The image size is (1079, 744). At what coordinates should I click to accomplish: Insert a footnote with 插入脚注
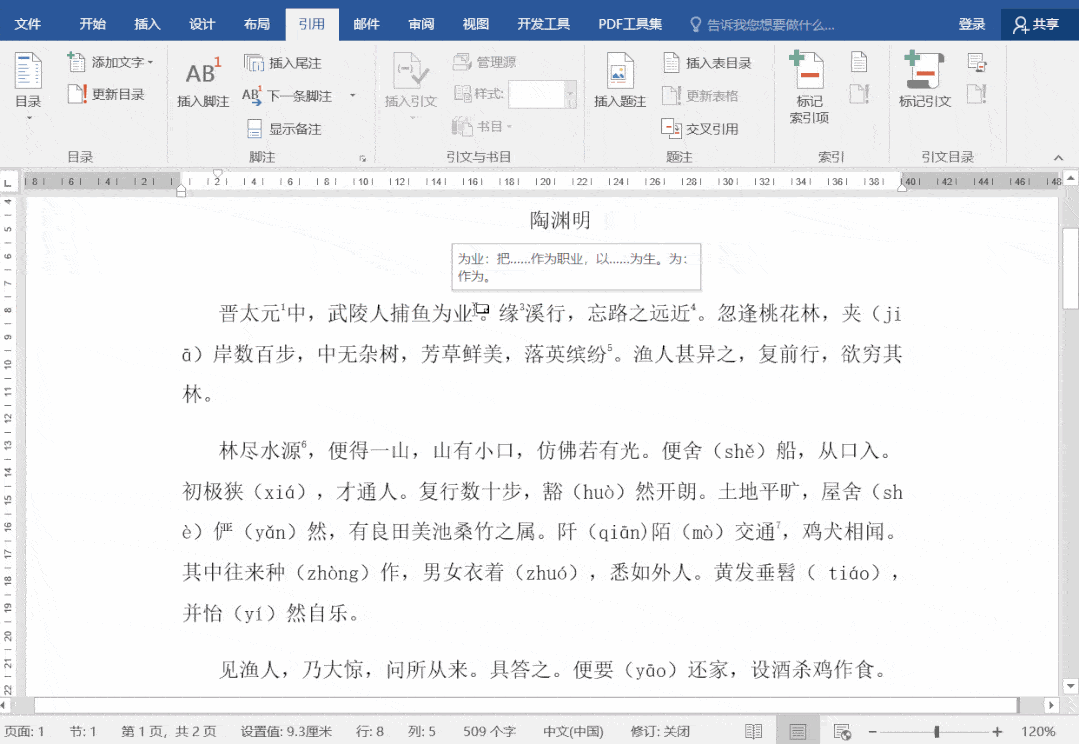click(203, 81)
